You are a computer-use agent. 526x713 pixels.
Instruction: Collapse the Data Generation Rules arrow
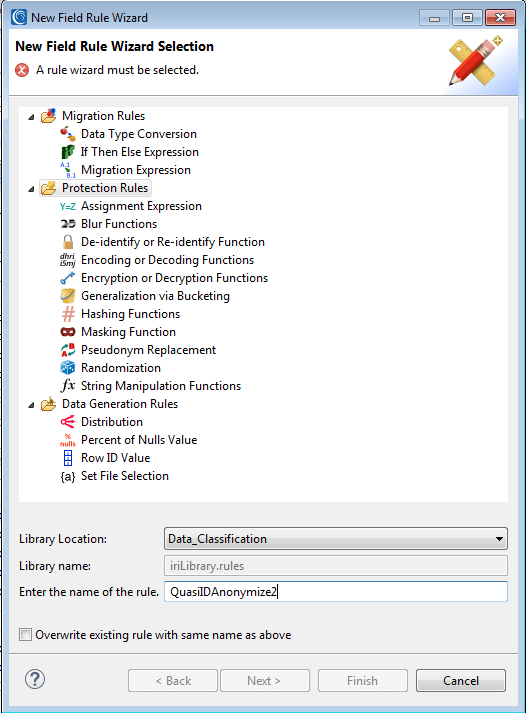[31, 405]
